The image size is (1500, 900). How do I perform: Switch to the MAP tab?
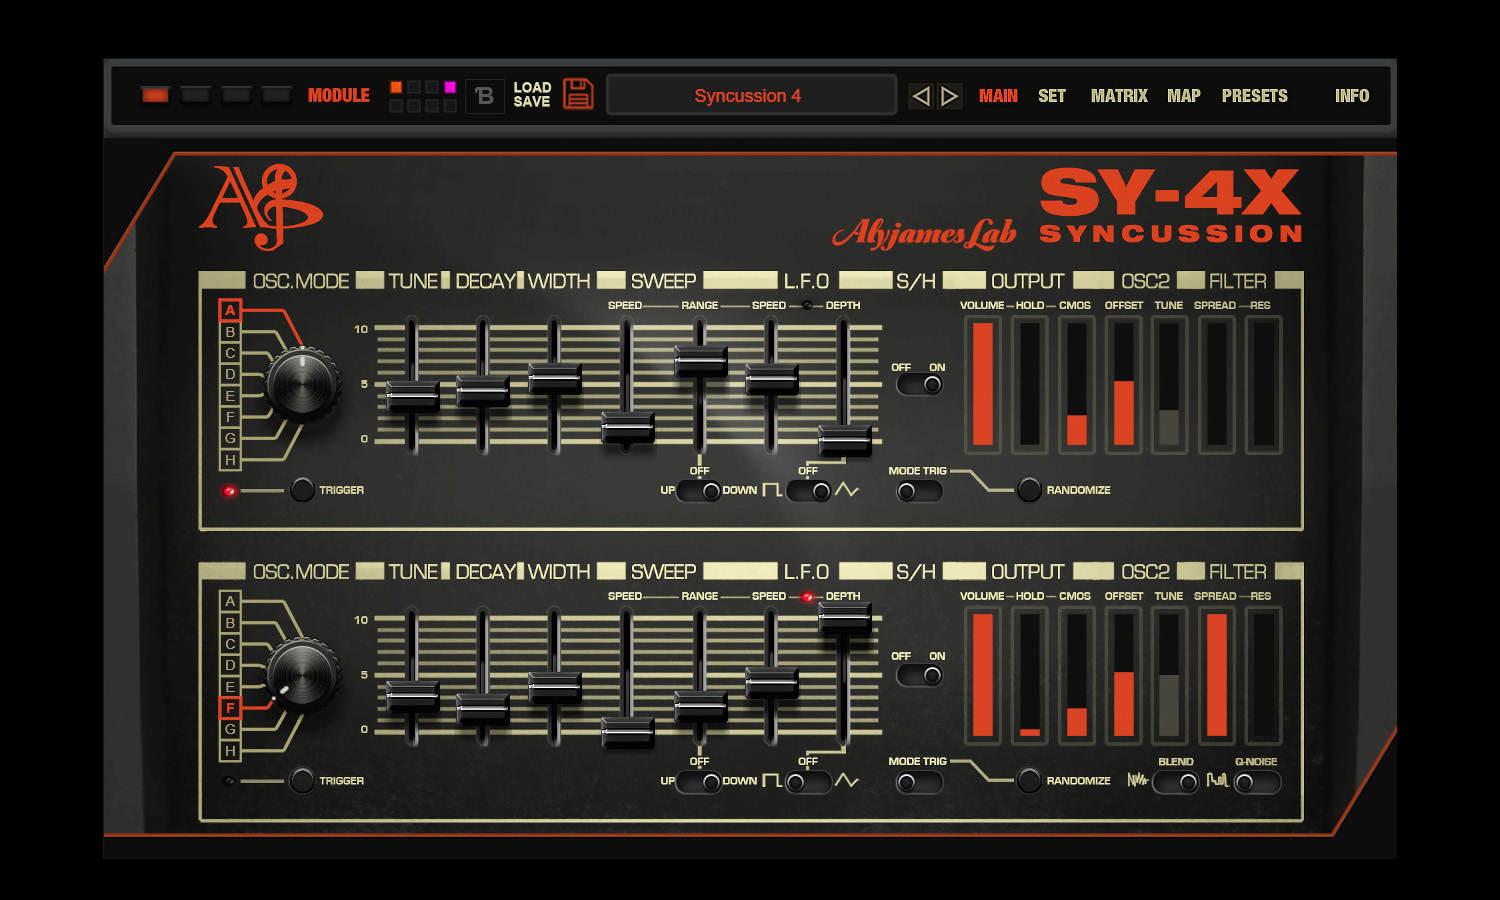pos(1184,96)
